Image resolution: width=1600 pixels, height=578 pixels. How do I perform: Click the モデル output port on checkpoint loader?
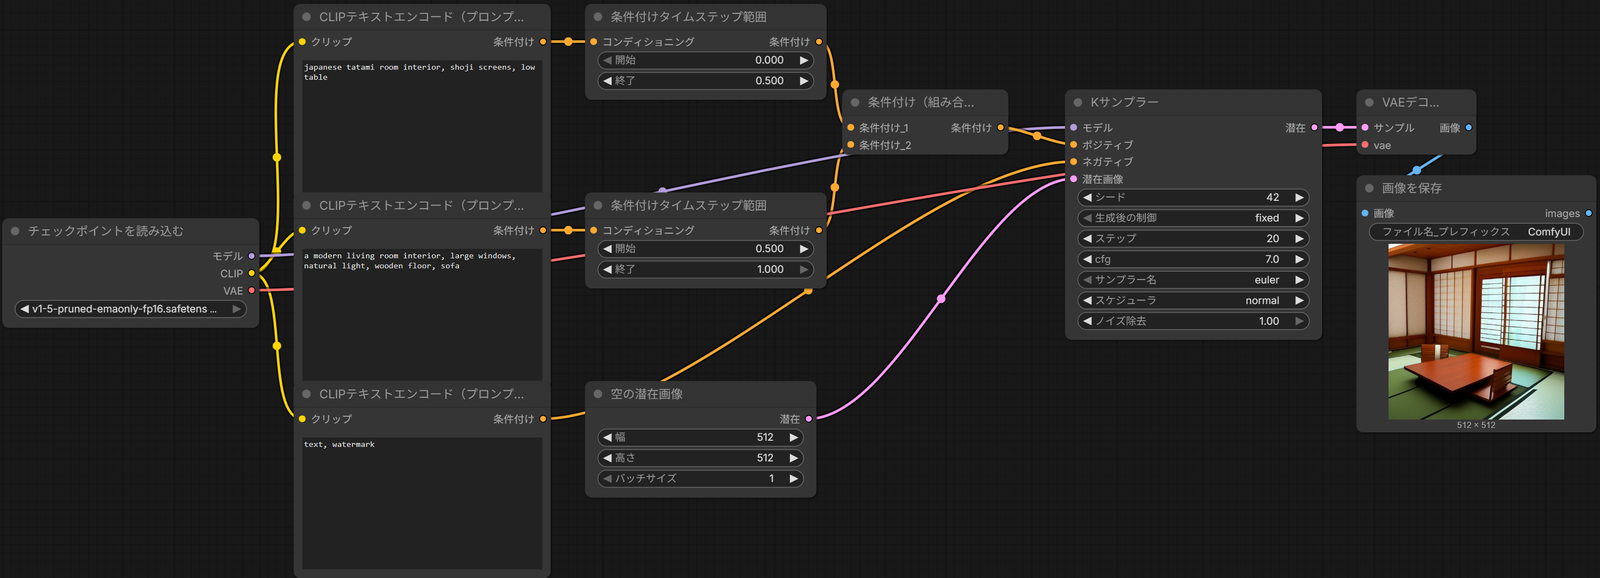[251, 256]
